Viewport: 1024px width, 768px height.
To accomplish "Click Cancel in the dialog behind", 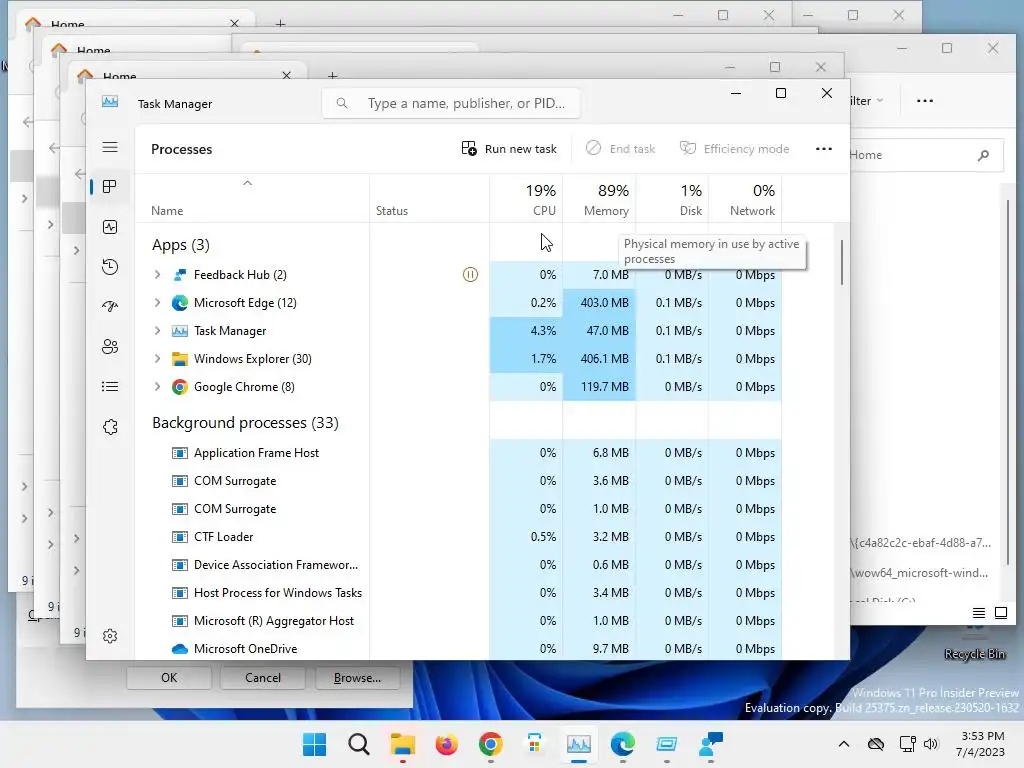I will 263,678.
